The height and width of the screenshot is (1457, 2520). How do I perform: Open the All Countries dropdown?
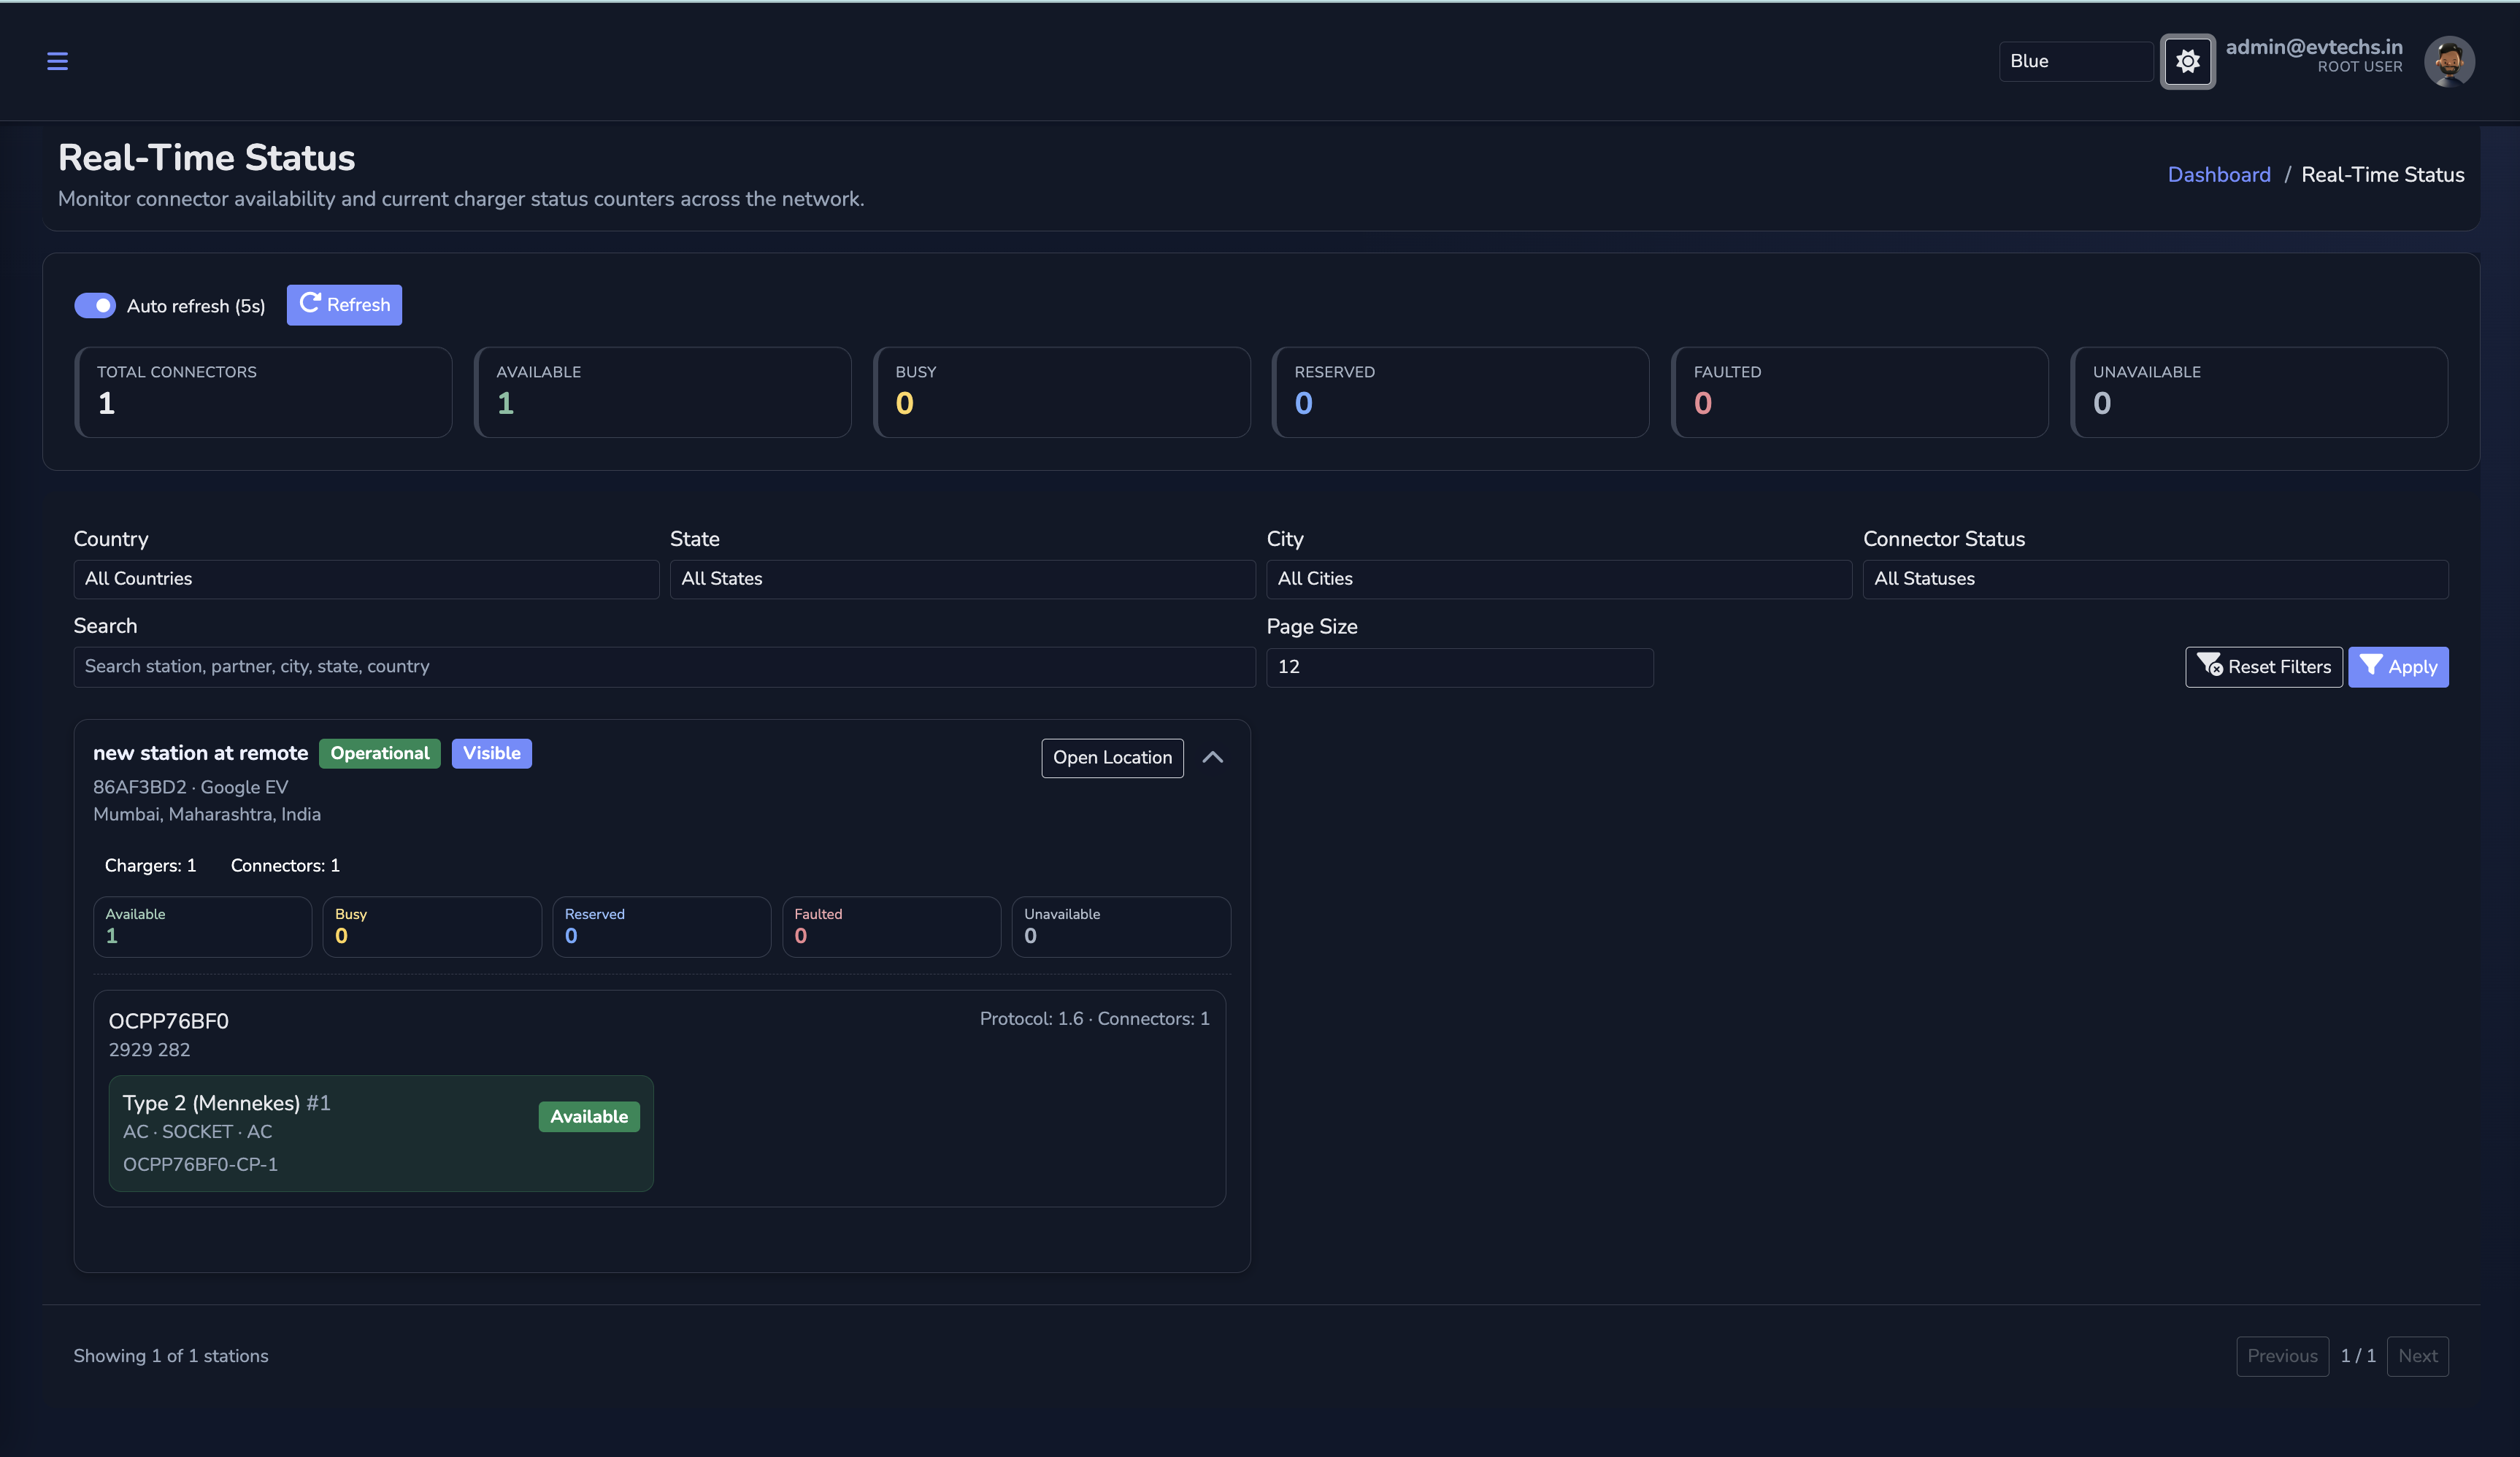pyautogui.click(x=365, y=579)
